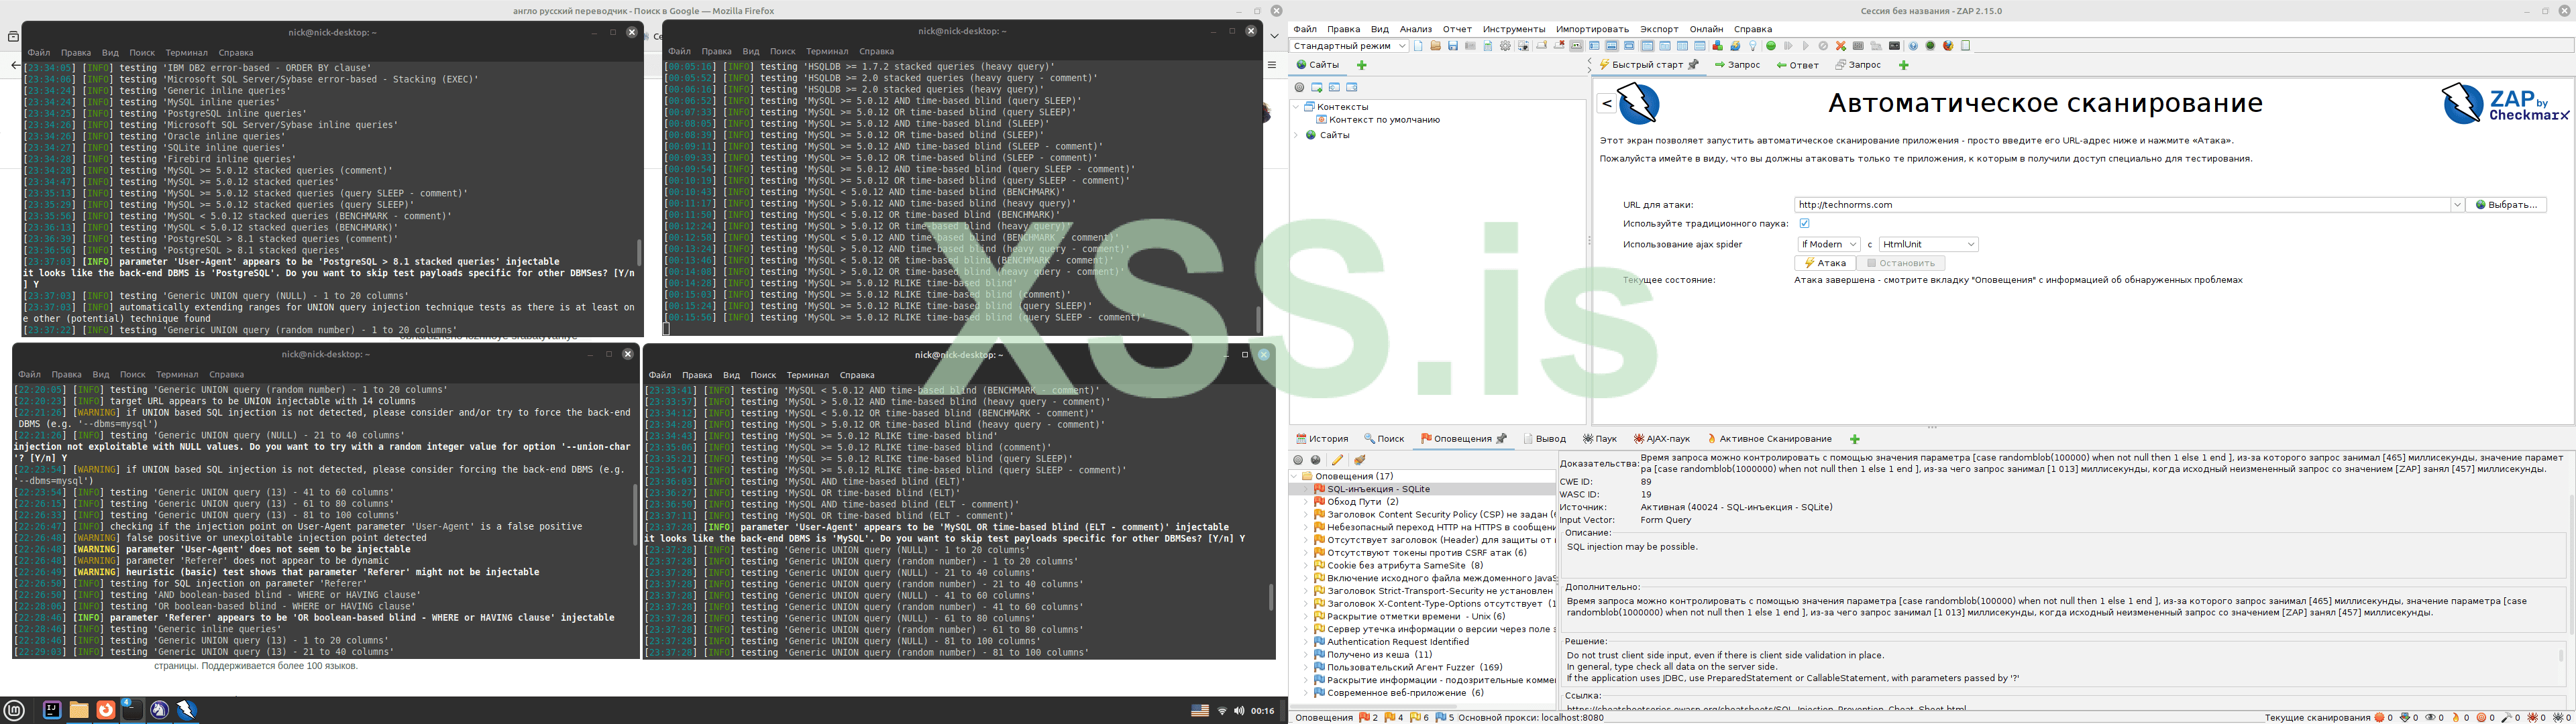Click the pencil edit alert icon
The width and height of the screenshot is (2576, 724).
1337,460
